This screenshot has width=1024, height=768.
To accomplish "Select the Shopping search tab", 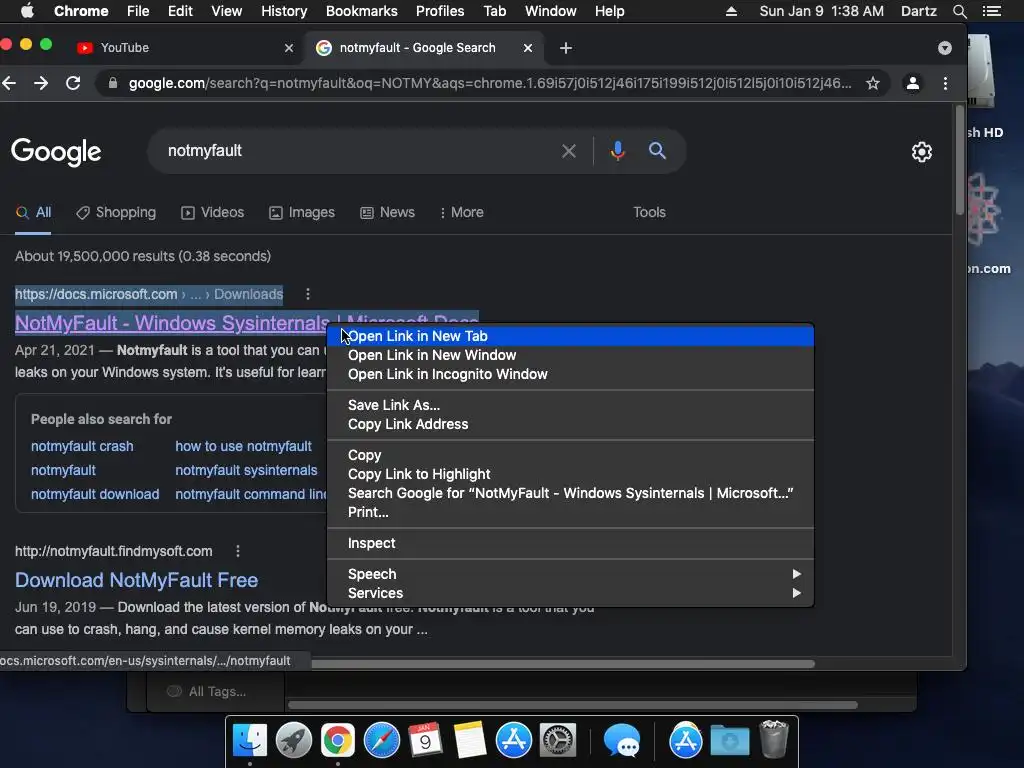I will pos(116,212).
